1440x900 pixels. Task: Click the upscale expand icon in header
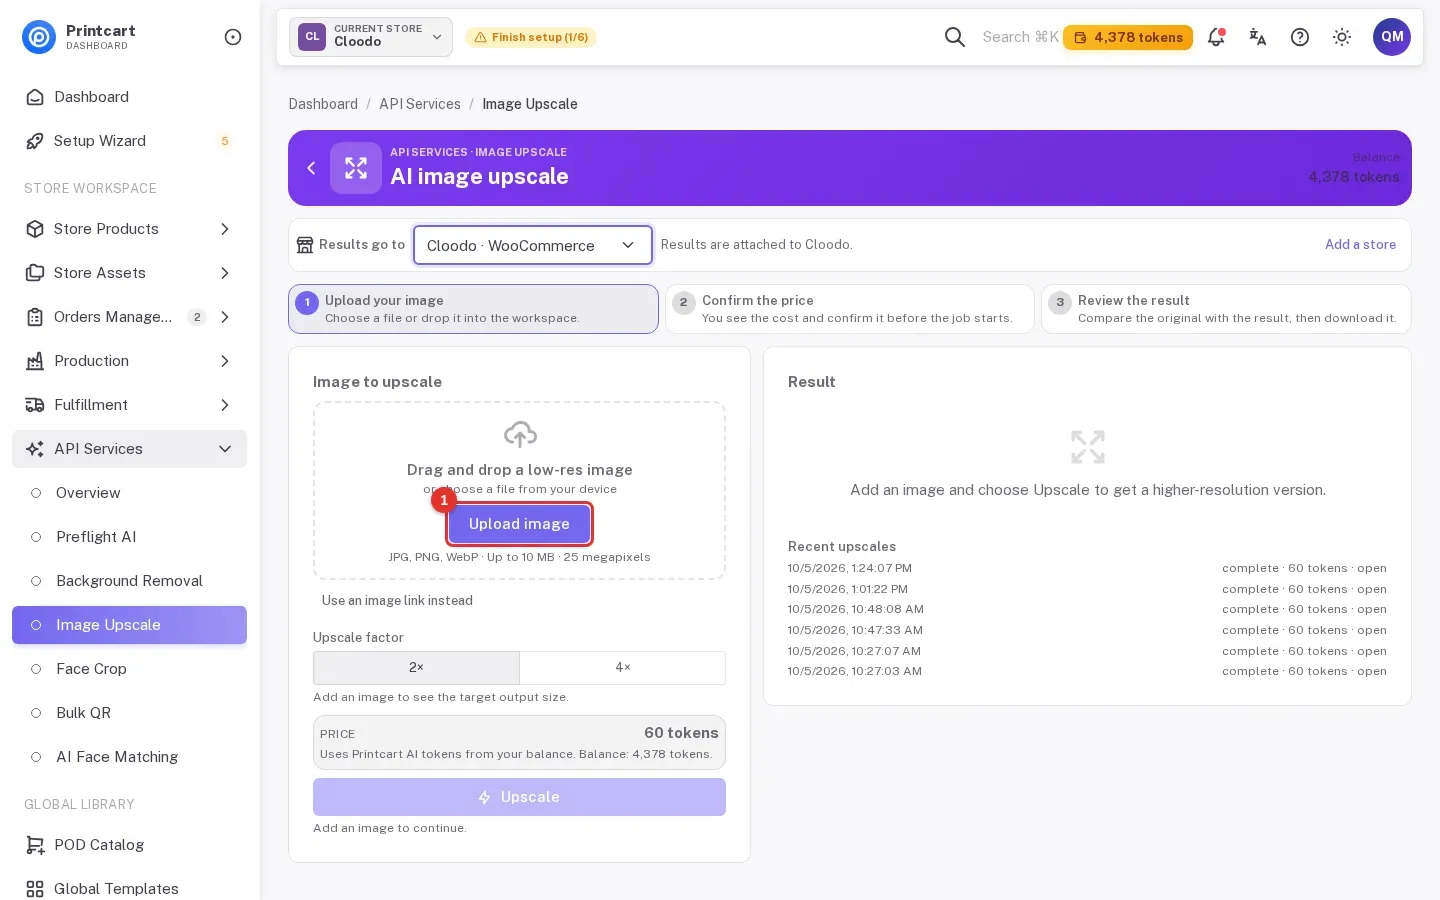click(x=356, y=168)
